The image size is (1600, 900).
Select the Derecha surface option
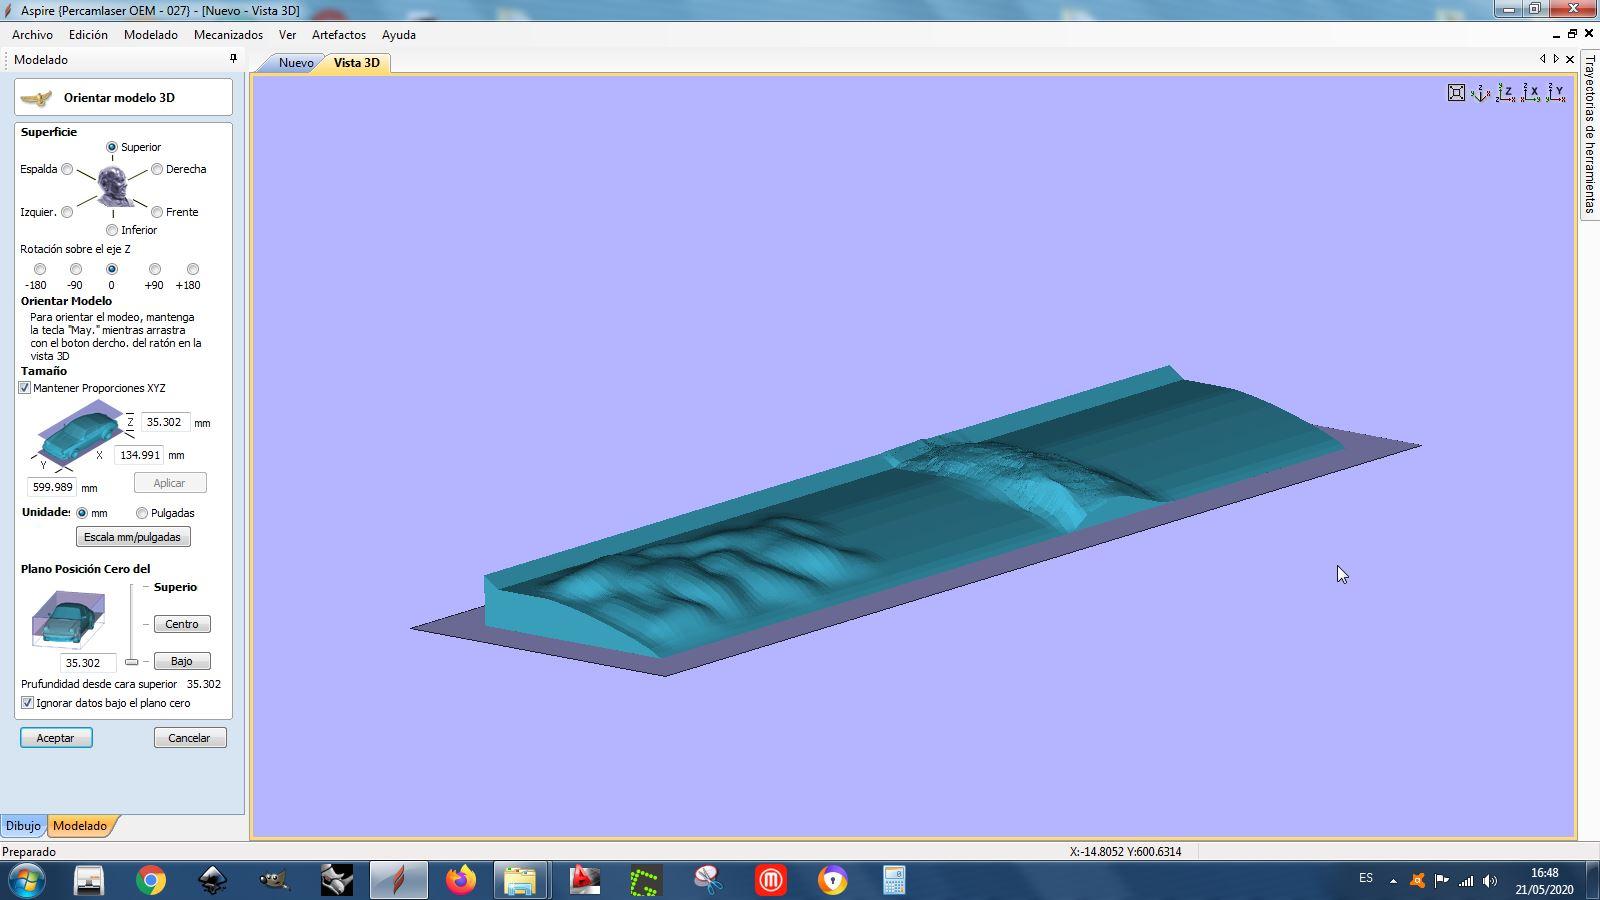[x=157, y=169]
